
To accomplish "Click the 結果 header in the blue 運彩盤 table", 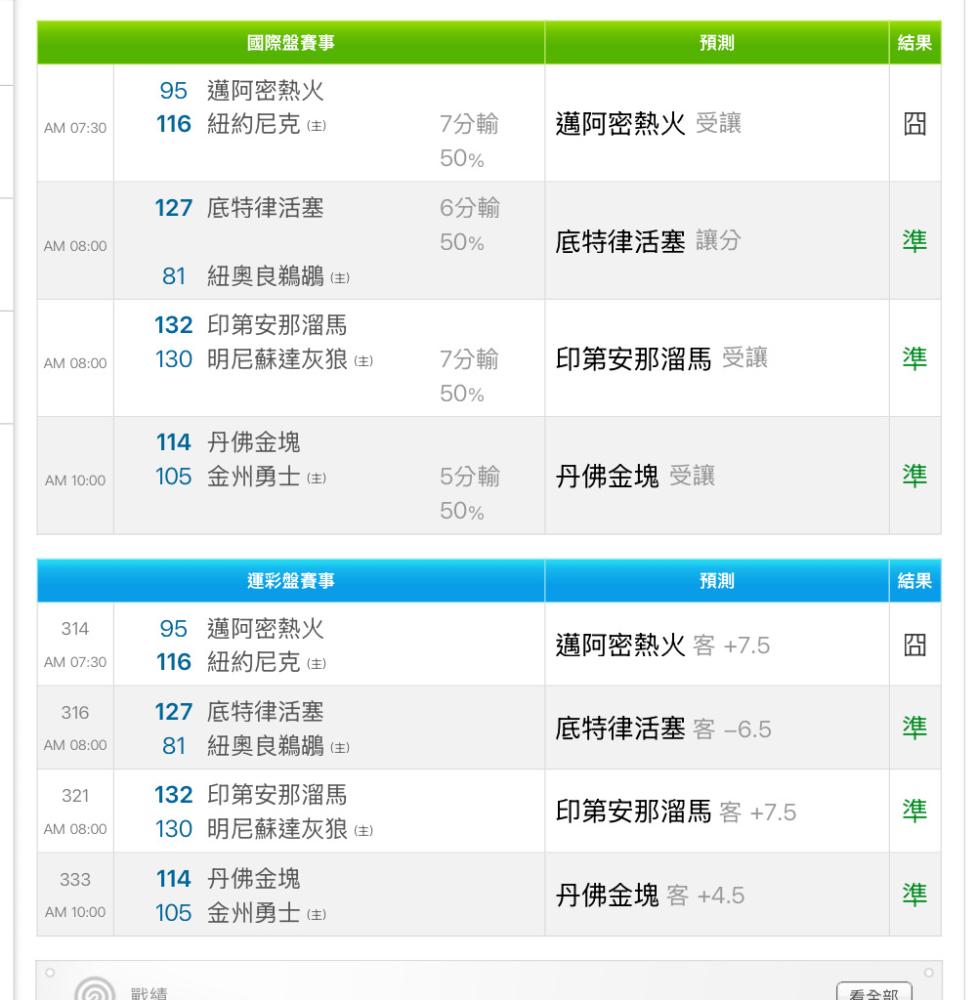I will tap(915, 581).
